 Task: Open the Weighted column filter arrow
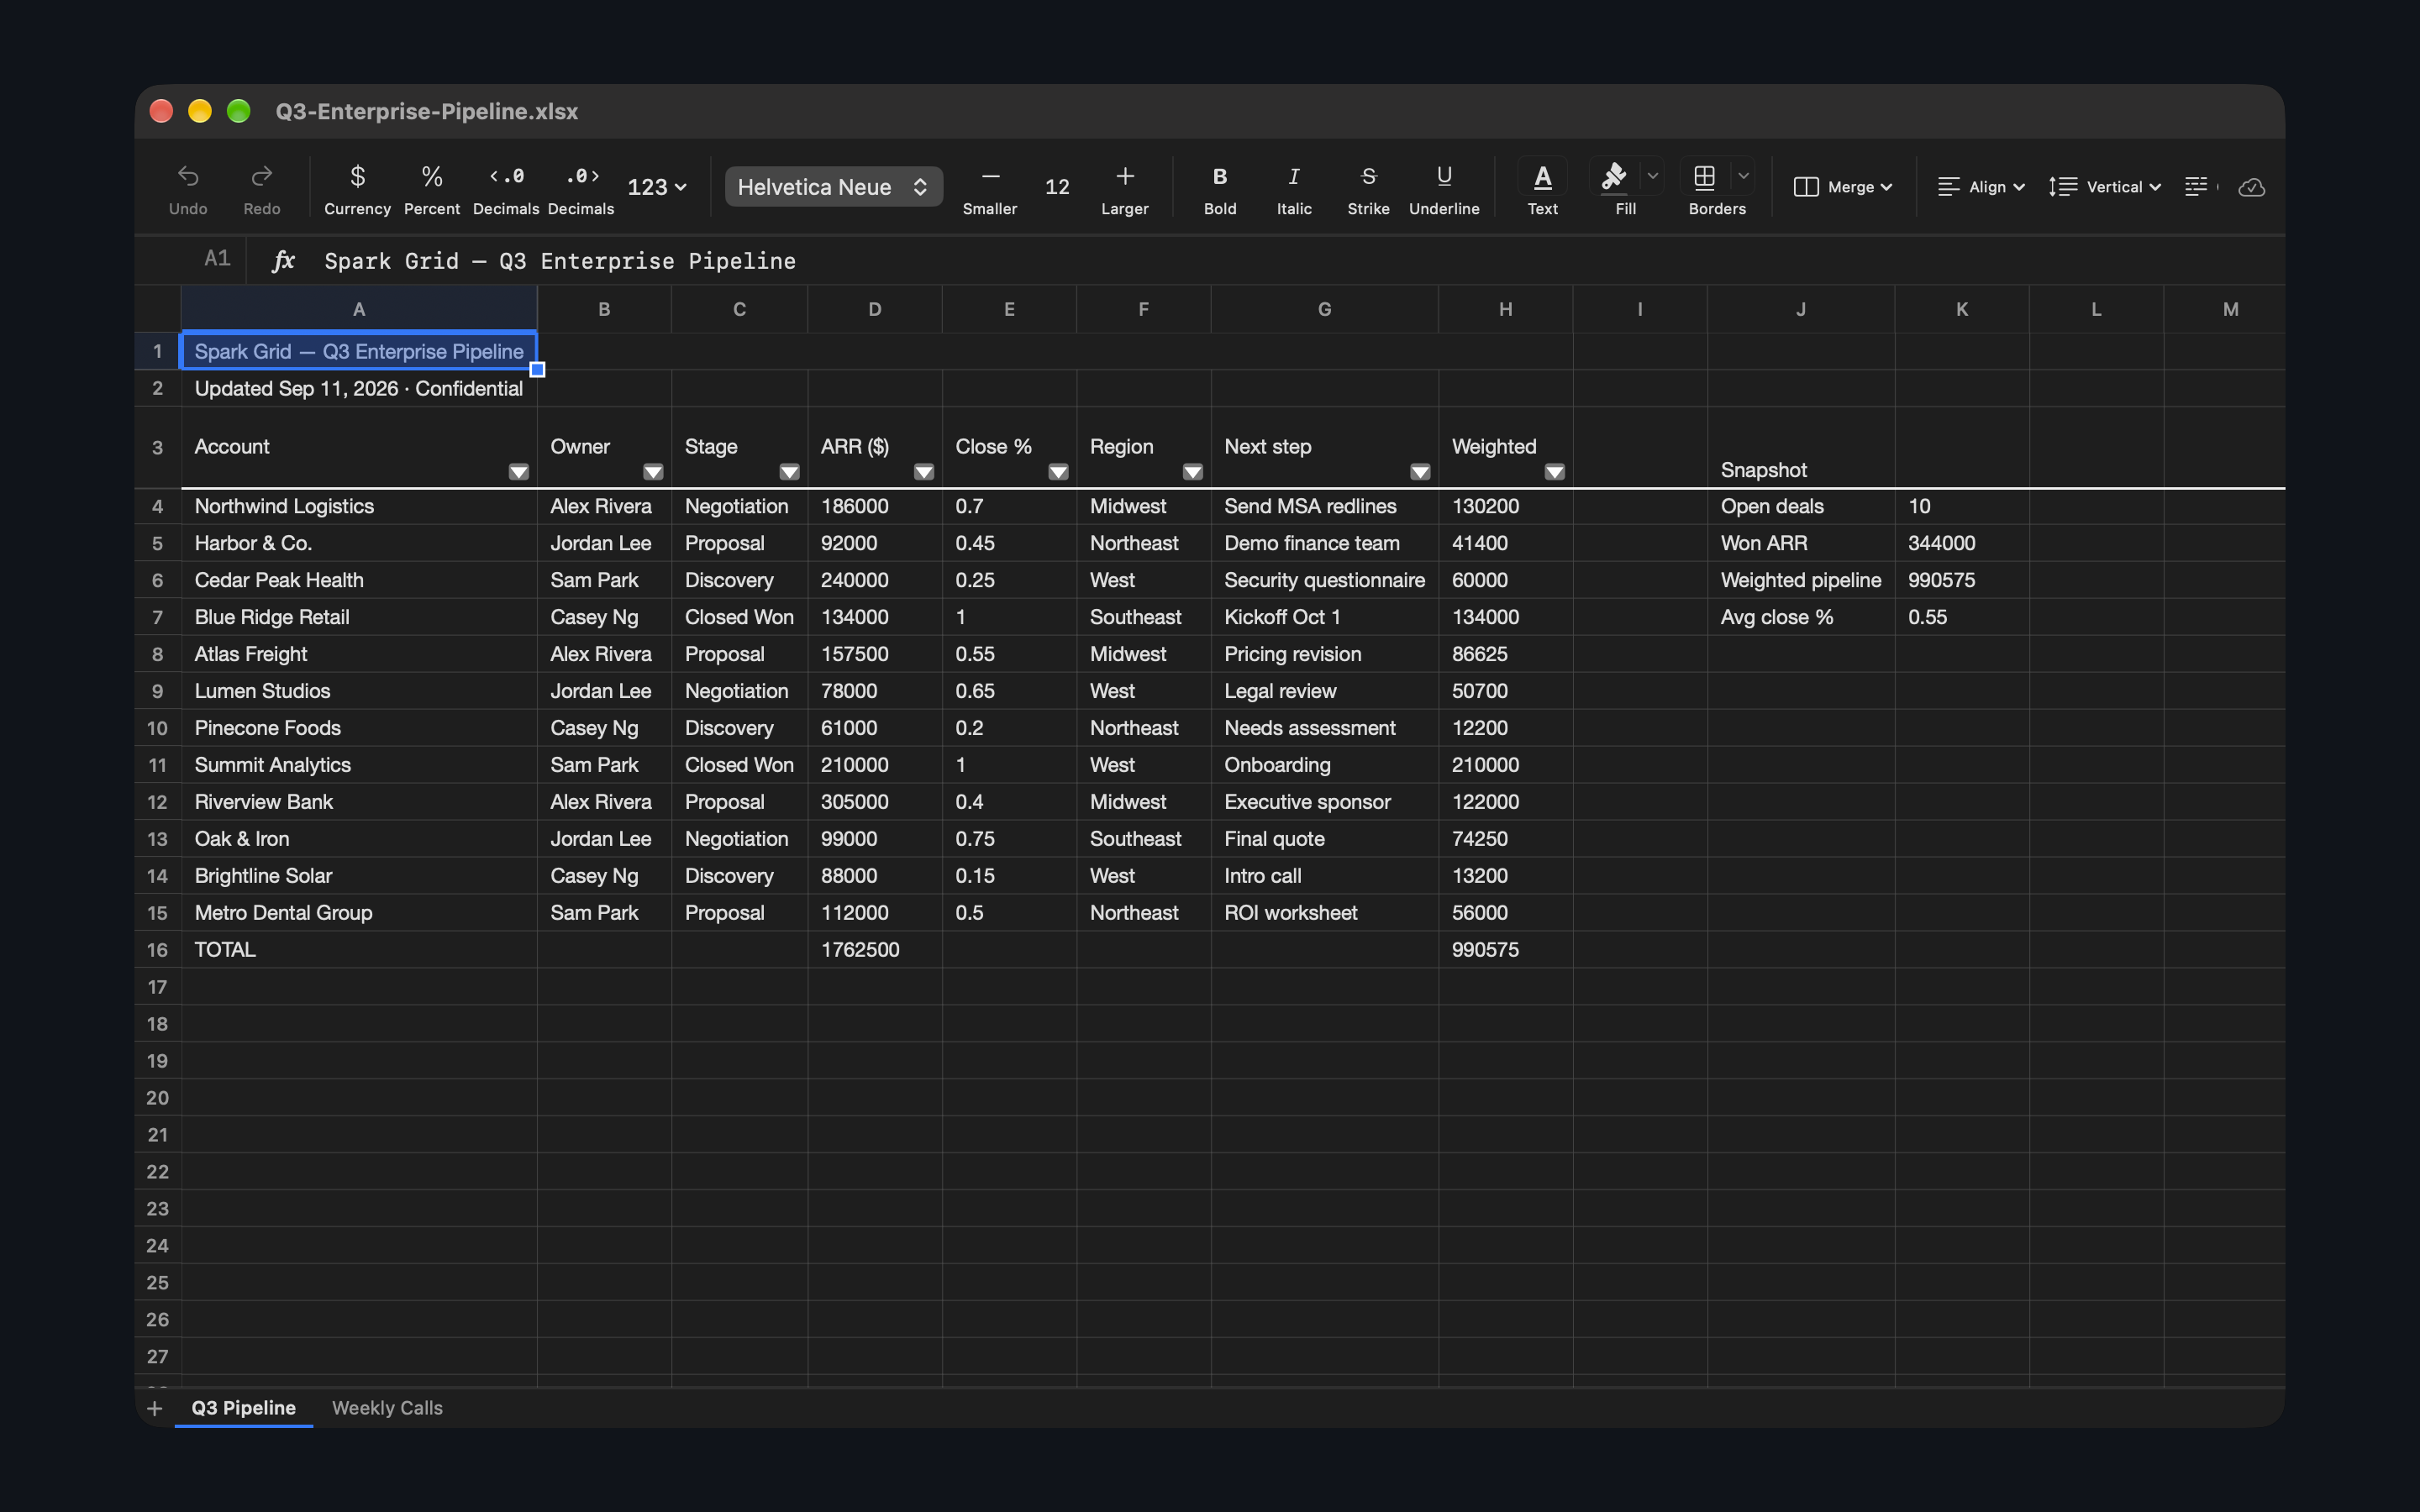tap(1554, 472)
